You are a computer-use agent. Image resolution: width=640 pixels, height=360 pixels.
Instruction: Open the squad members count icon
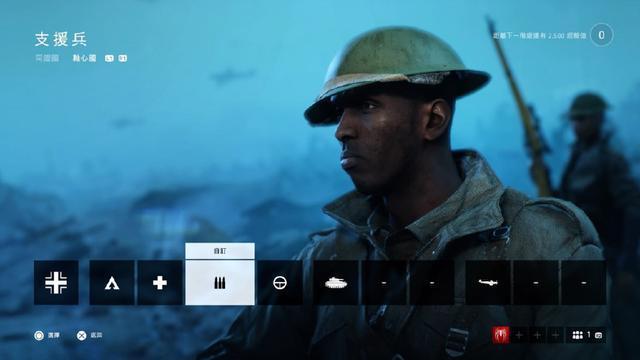(x=578, y=336)
